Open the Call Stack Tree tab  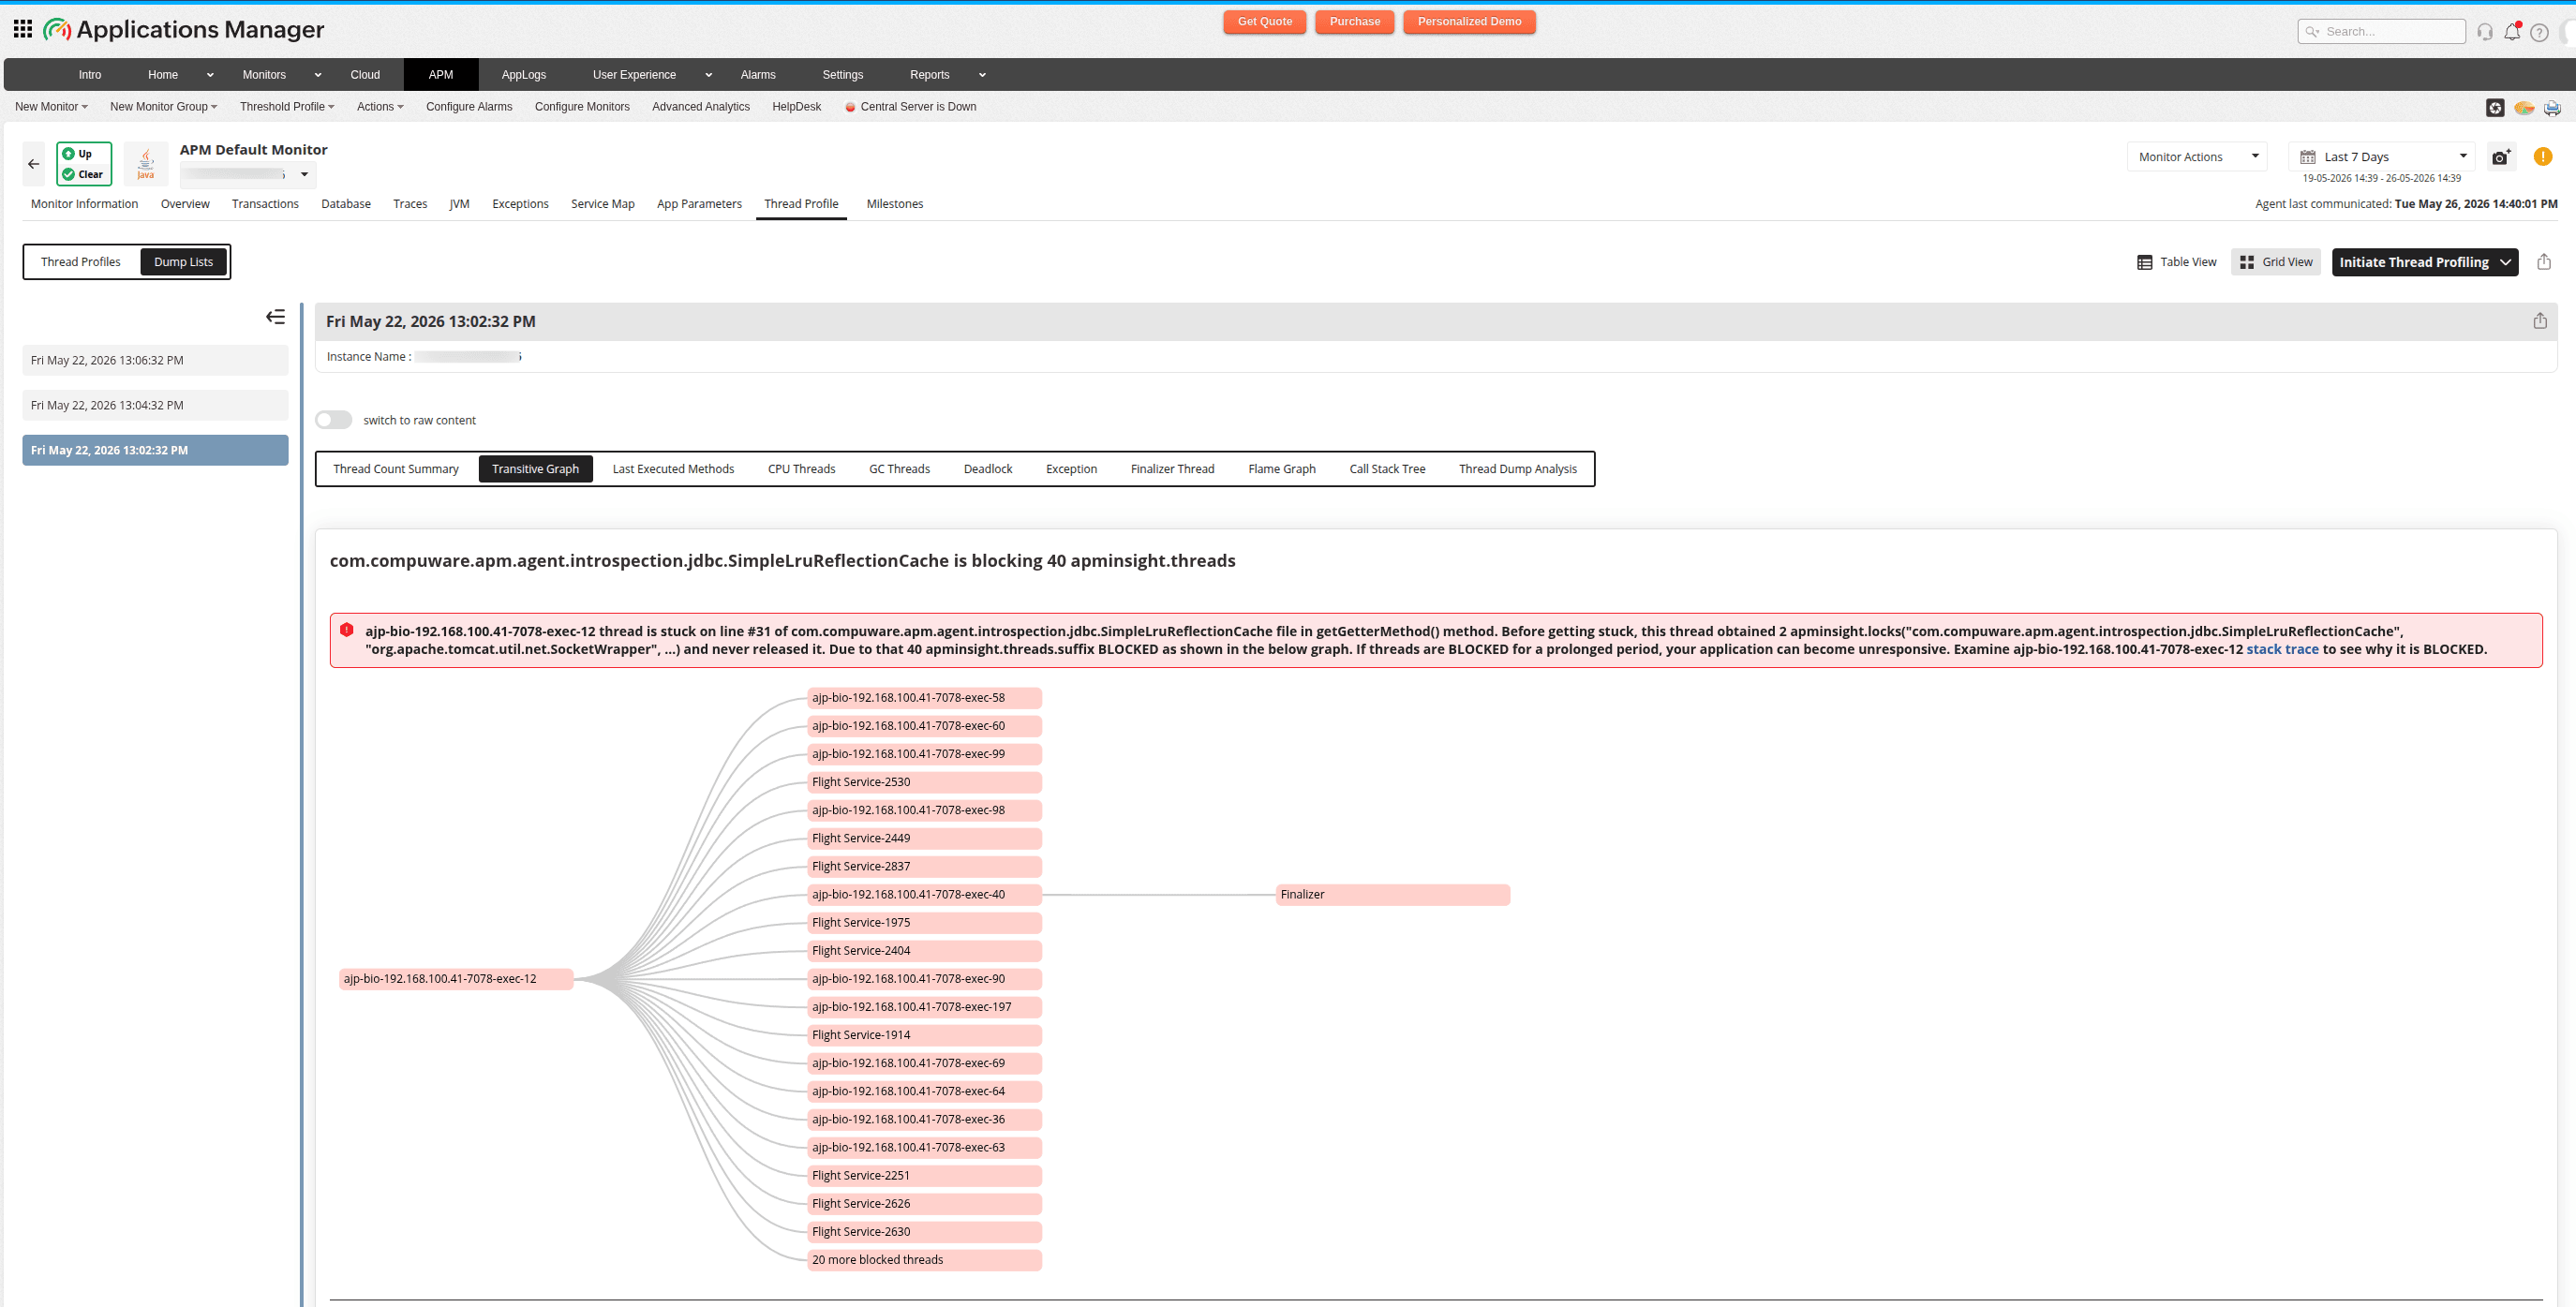click(1387, 469)
